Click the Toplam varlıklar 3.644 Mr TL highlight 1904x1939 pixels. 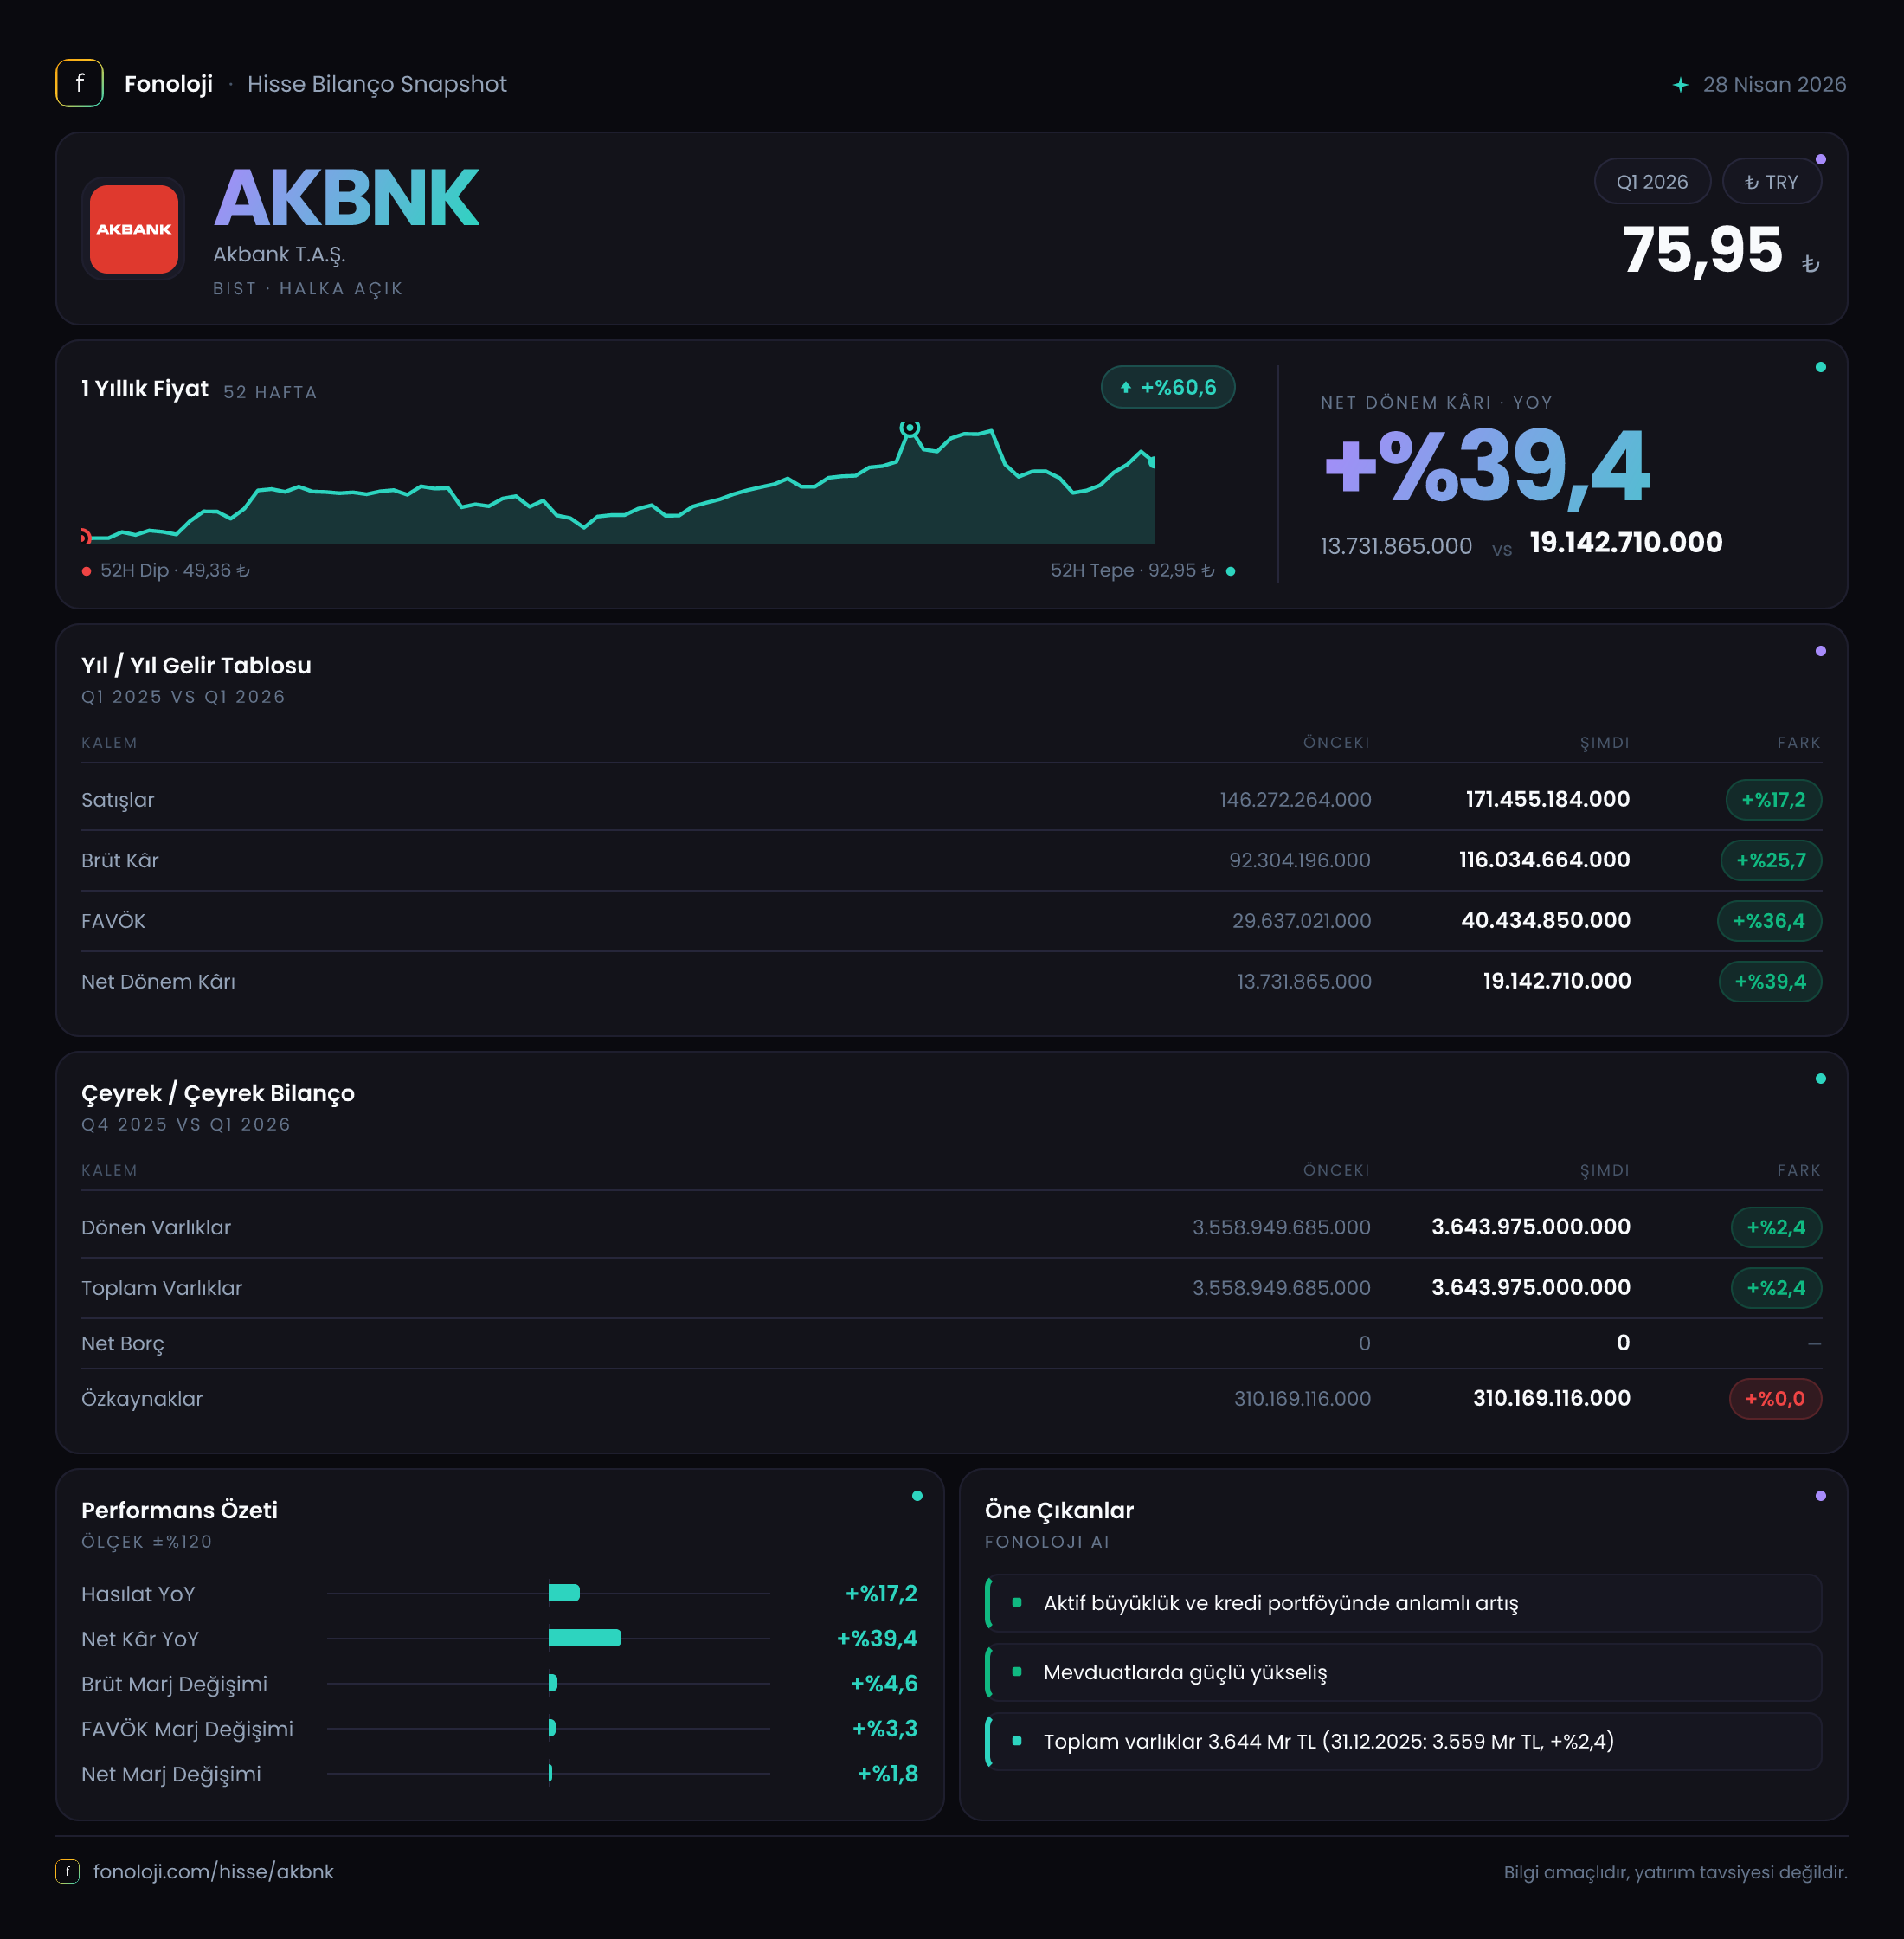(x=1403, y=1741)
